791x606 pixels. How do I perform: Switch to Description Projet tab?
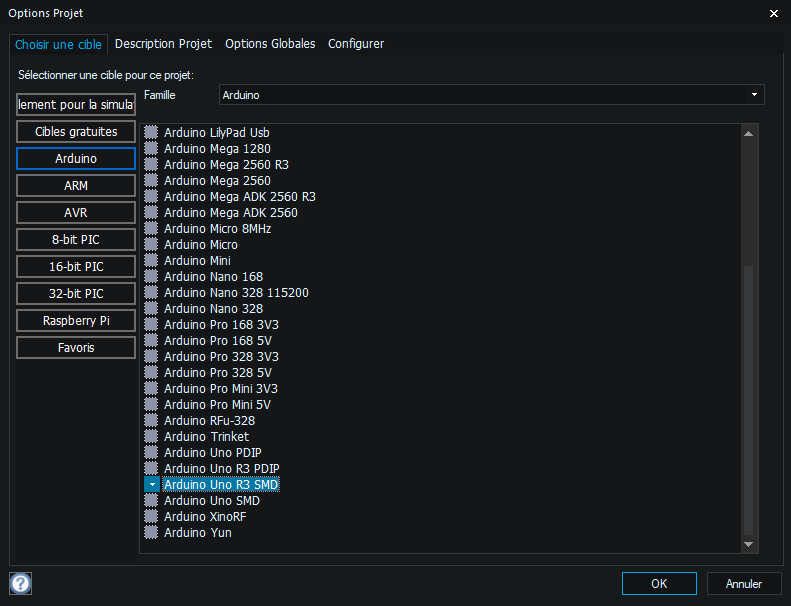click(x=163, y=44)
